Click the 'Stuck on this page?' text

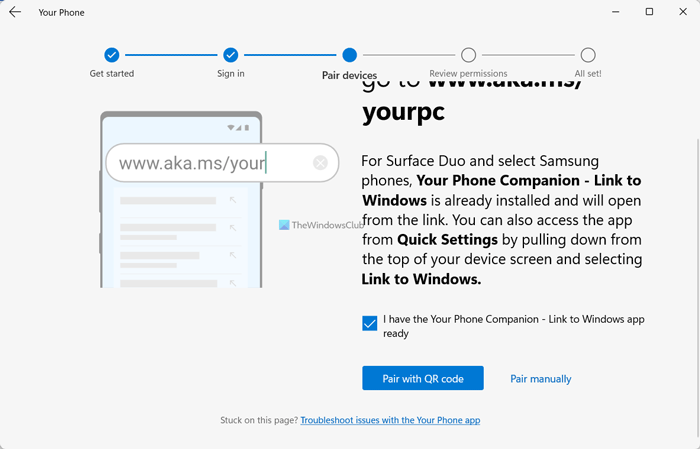tap(259, 420)
